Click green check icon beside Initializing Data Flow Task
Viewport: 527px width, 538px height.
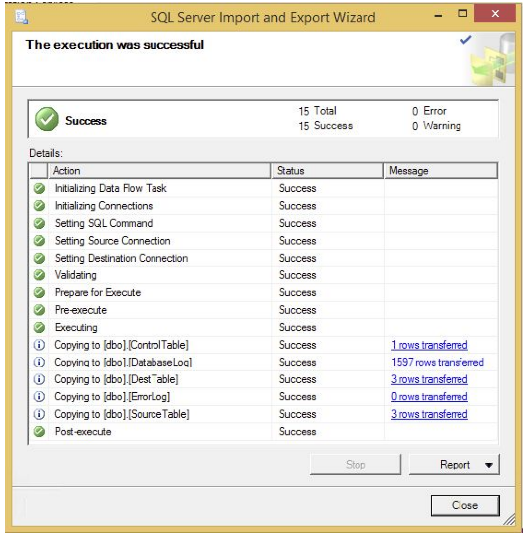39,188
